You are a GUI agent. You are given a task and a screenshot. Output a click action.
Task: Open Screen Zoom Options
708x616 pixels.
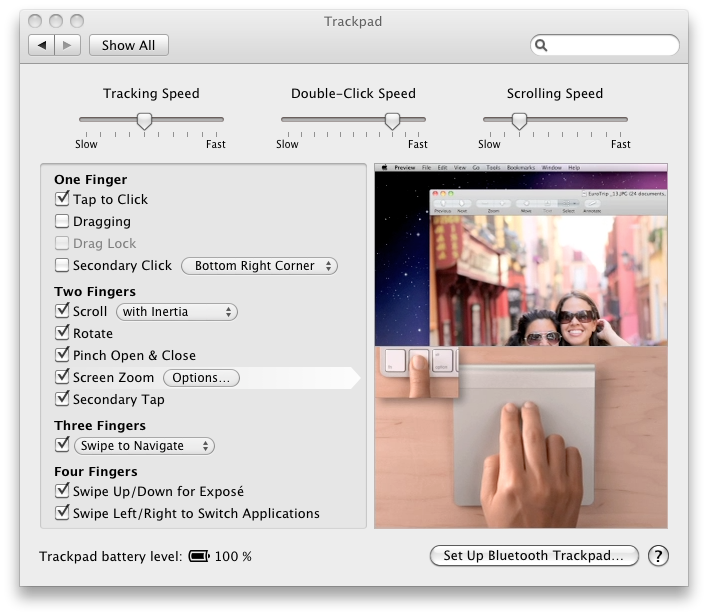click(201, 378)
